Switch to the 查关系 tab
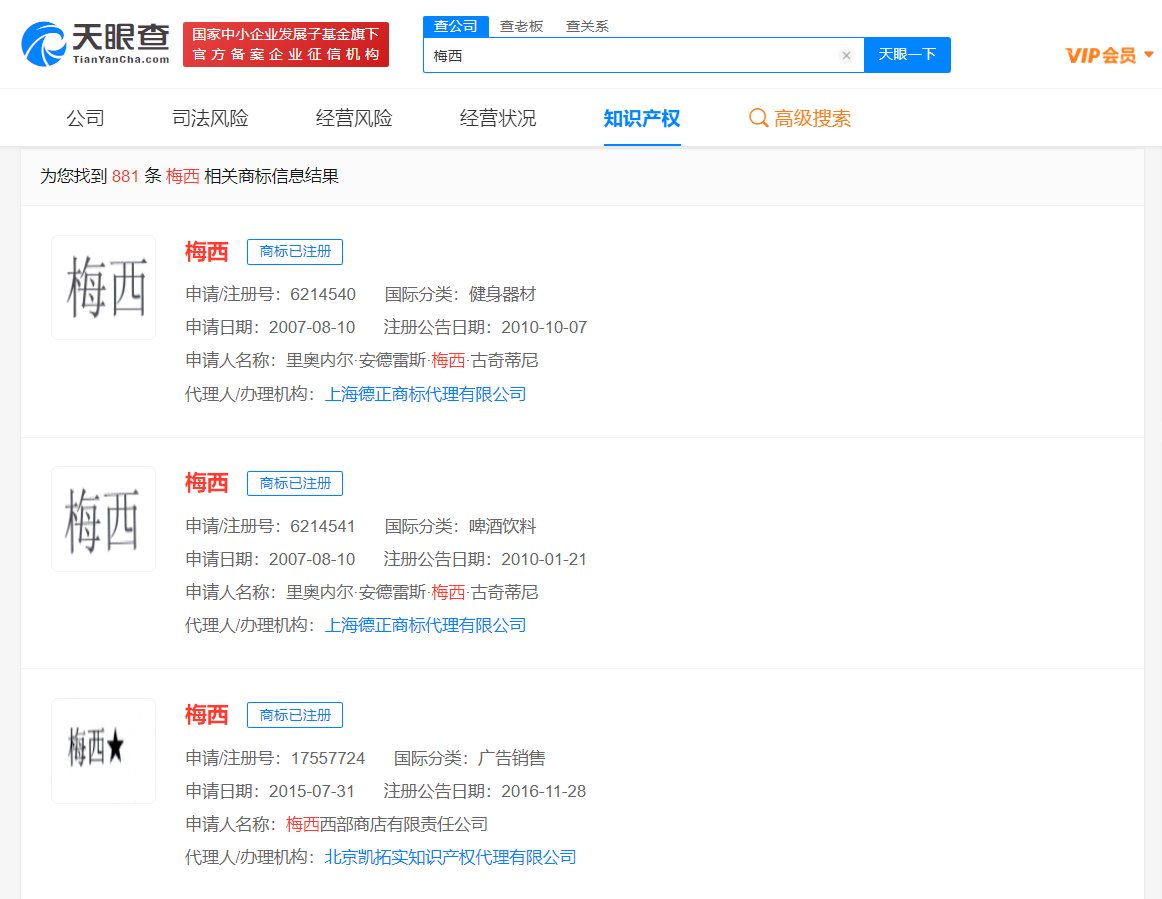Screen dimensions: 1162x899 tap(586, 26)
